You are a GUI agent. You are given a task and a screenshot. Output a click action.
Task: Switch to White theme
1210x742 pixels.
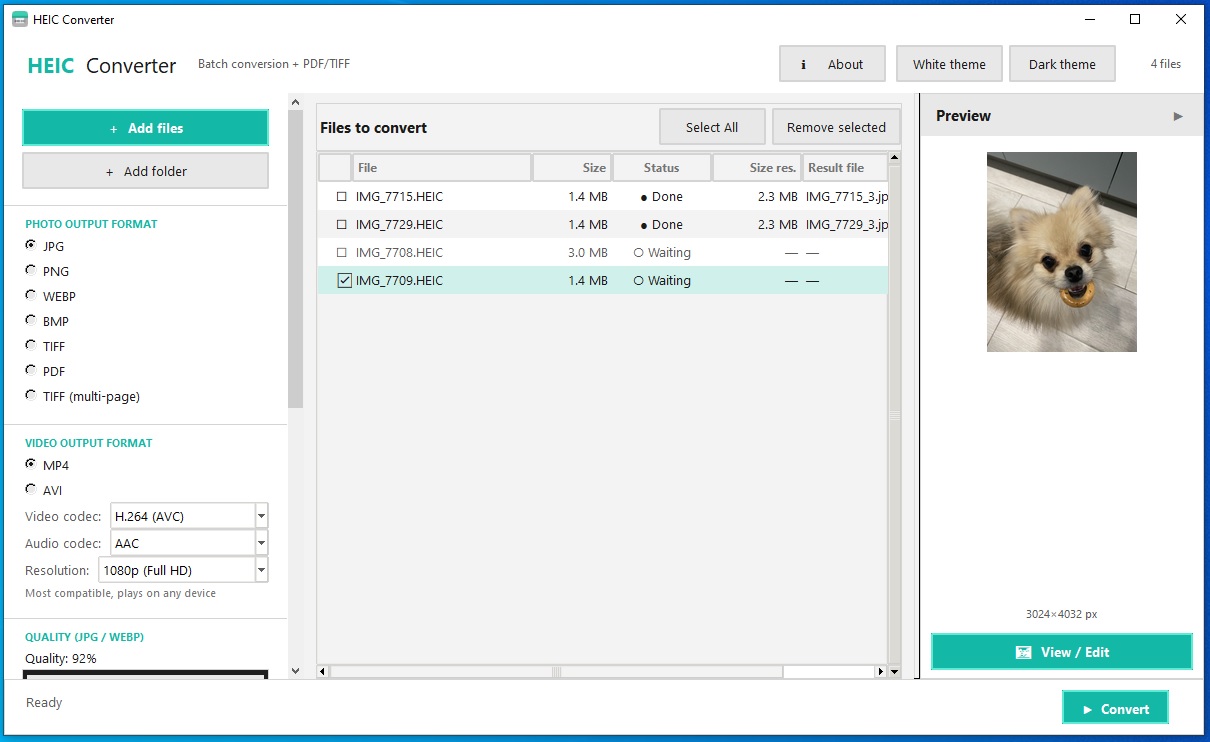949,64
